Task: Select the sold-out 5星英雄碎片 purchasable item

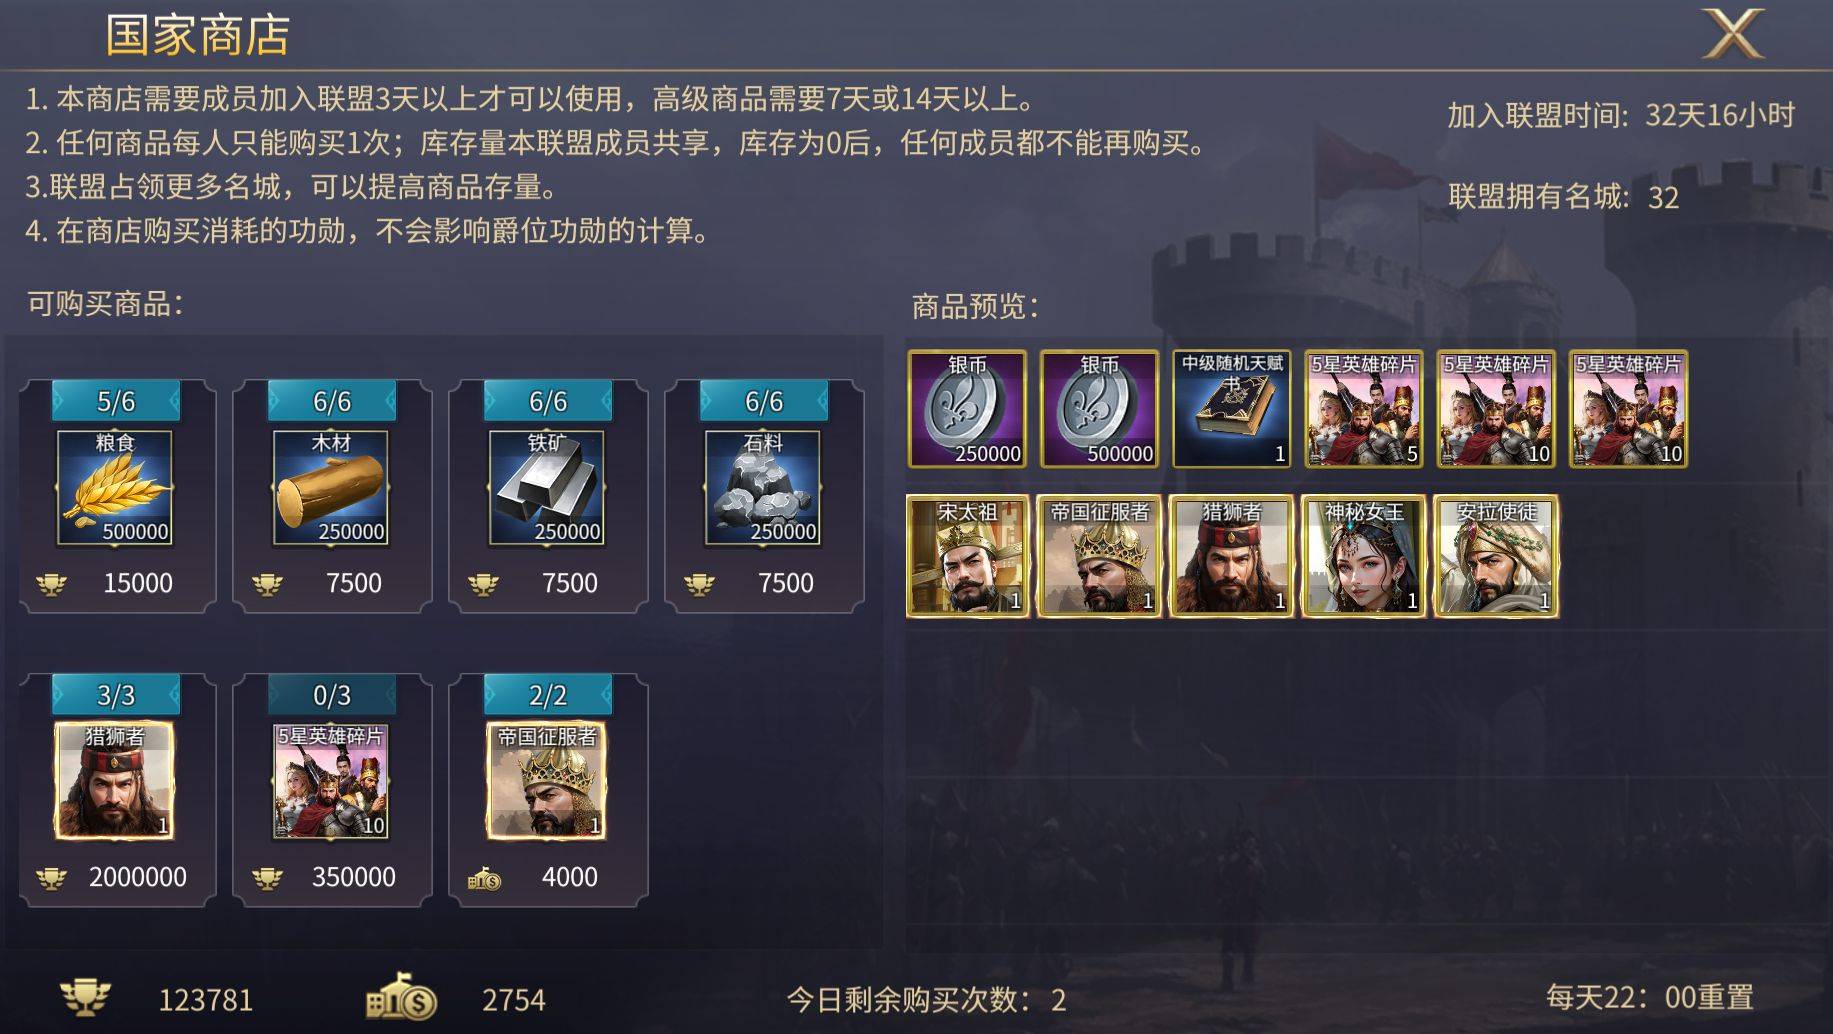Action: click(x=331, y=781)
